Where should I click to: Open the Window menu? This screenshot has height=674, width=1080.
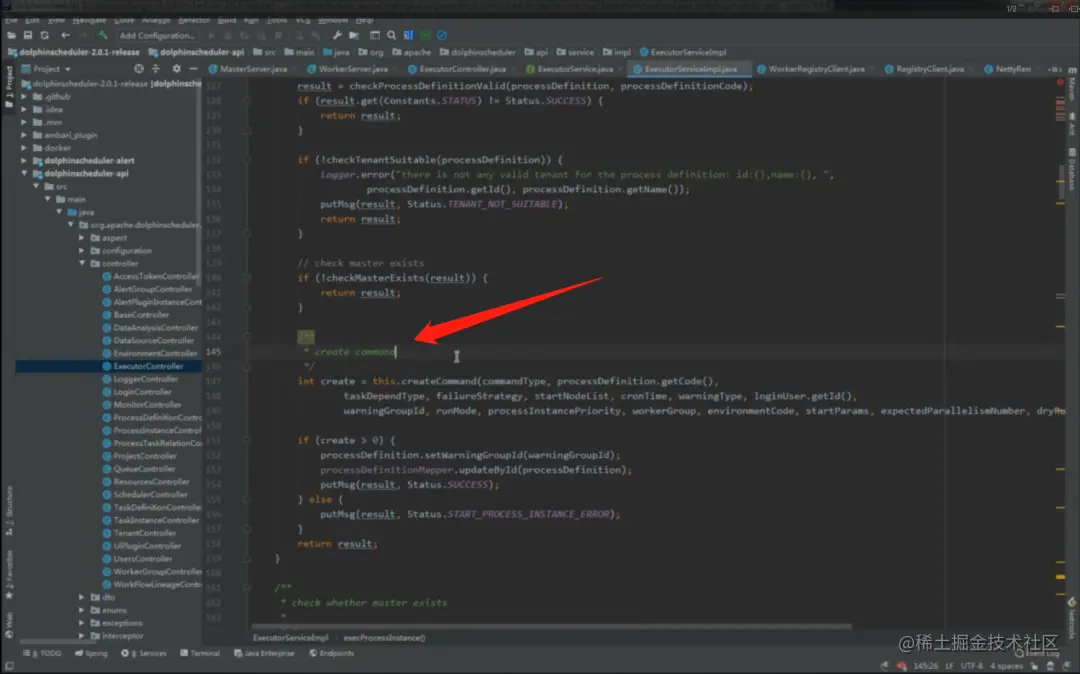[333, 20]
